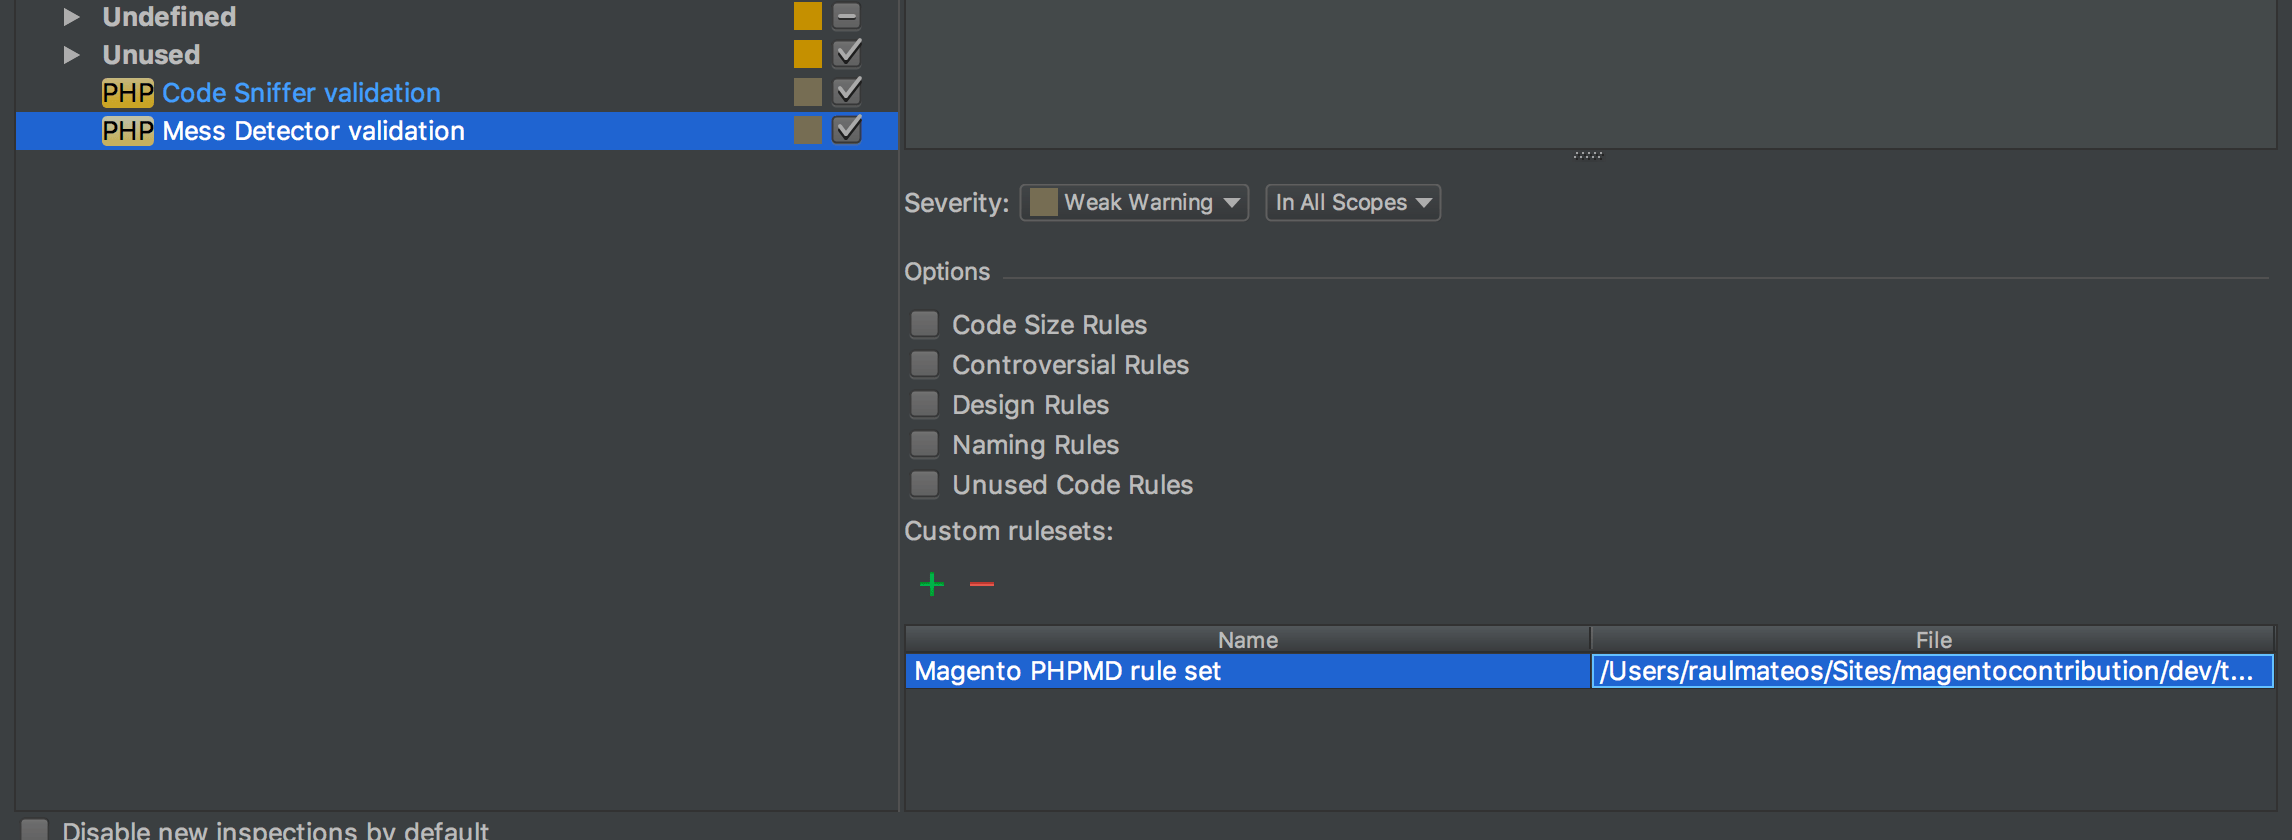This screenshot has height=840, width=2292.
Task: Expand the Unused inspection group
Action: [71, 55]
